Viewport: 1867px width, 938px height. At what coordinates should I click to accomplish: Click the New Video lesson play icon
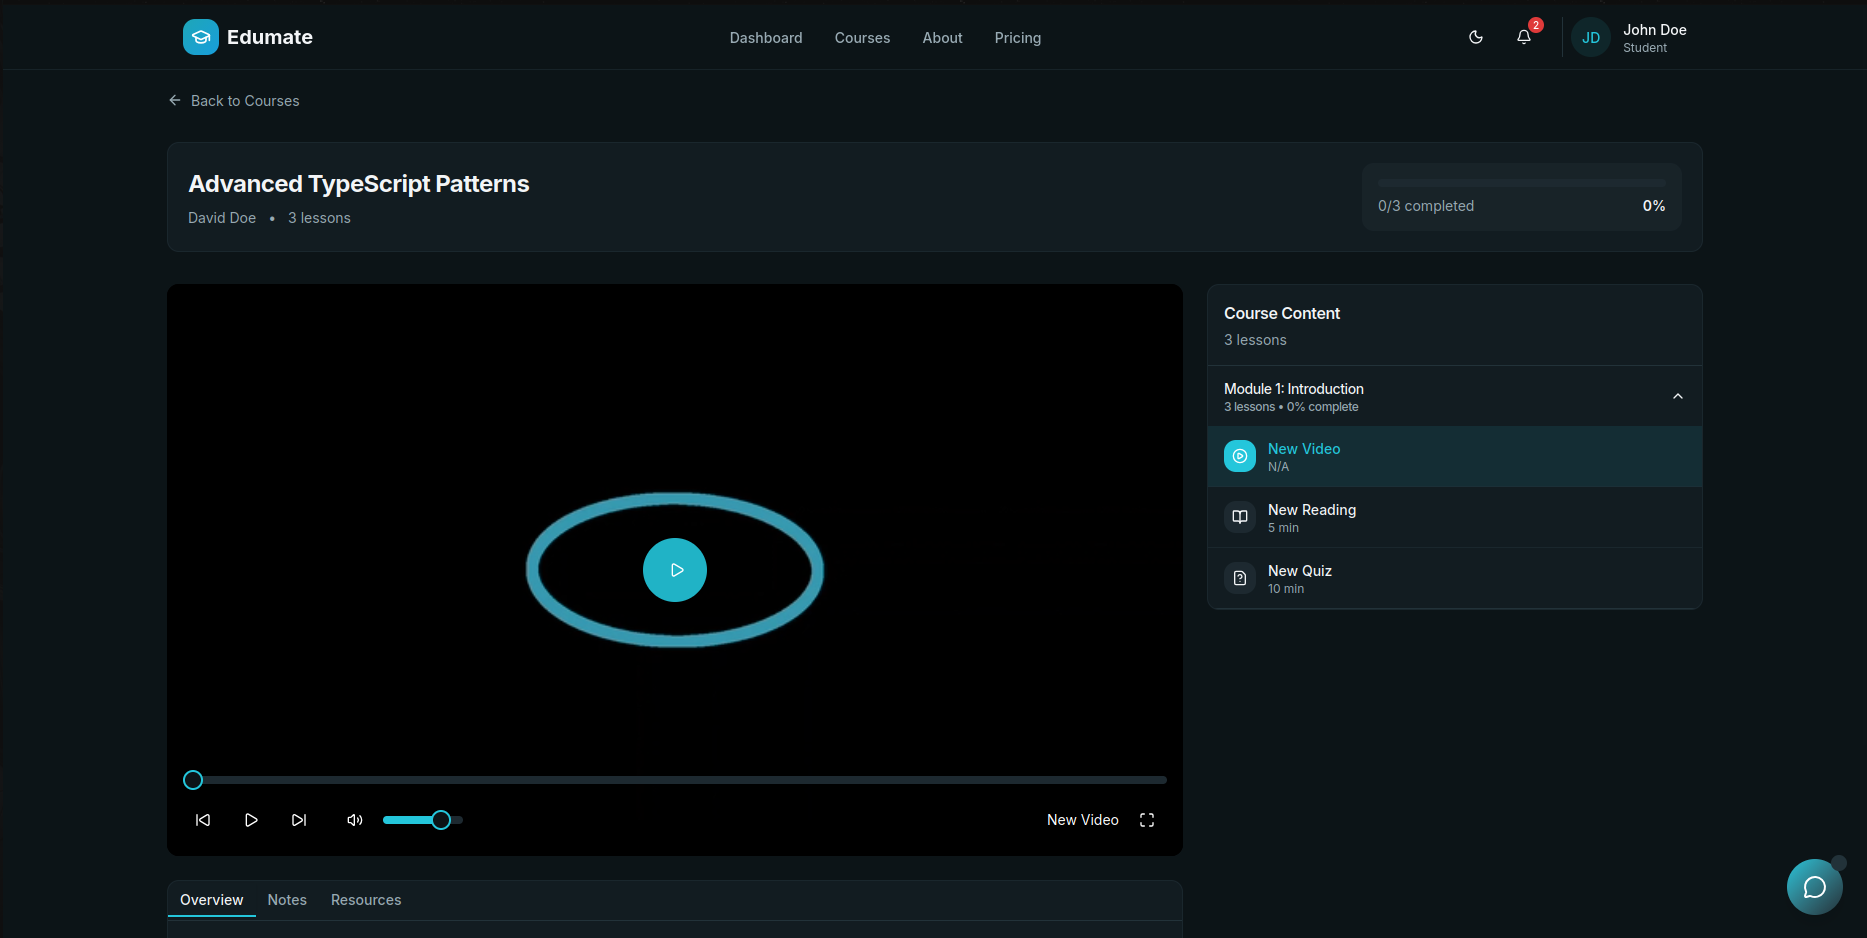point(1240,456)
